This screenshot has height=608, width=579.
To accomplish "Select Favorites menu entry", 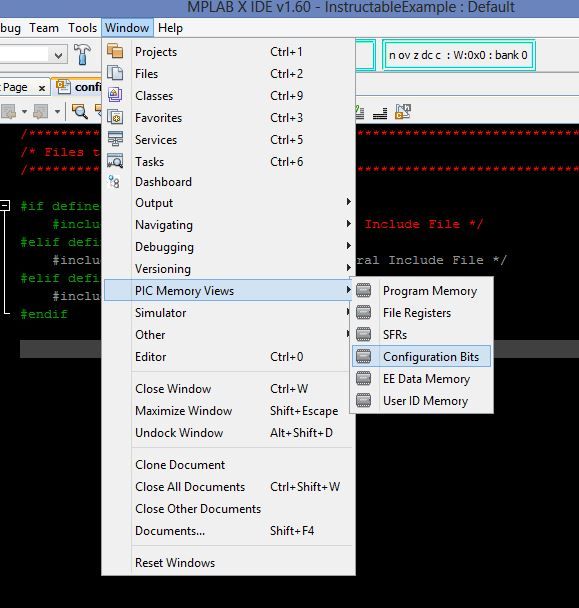I will click(x=229, y=117).
